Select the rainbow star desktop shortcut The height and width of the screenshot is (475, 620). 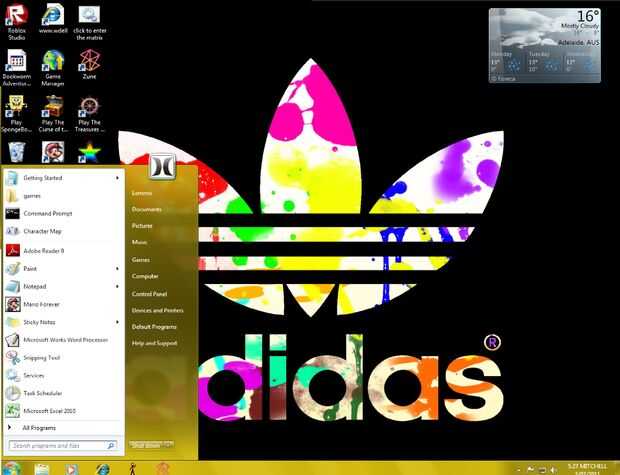click(90, 153)
